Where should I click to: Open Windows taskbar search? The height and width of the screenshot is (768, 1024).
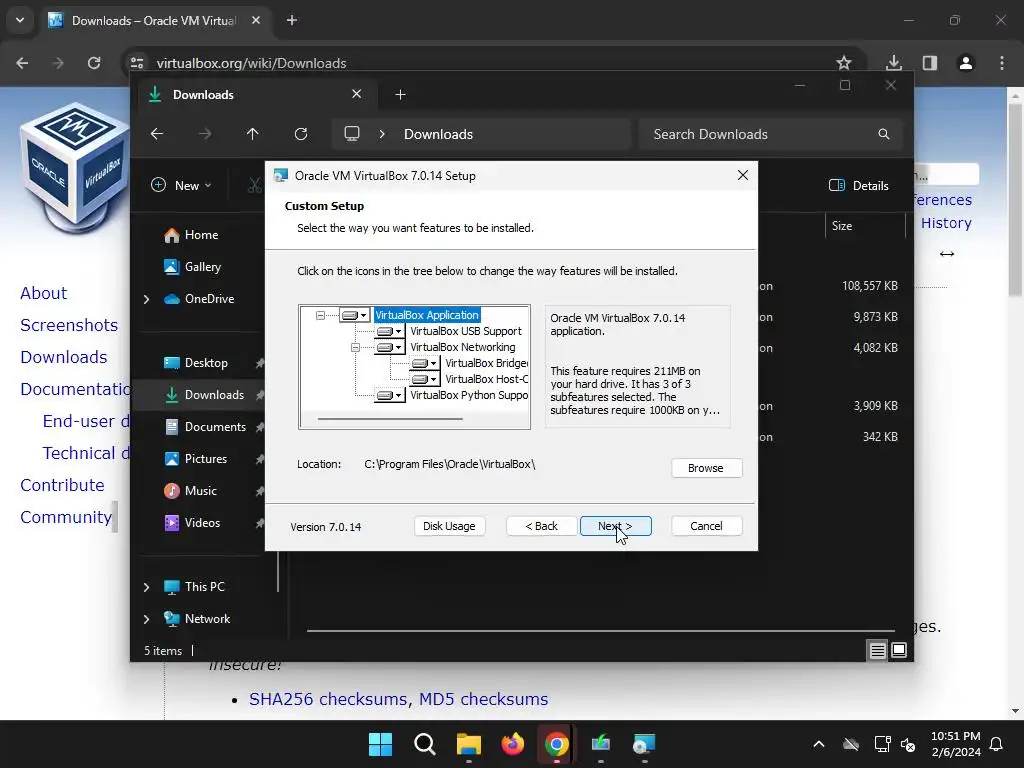pyautogui.click(x=424, y=744)
